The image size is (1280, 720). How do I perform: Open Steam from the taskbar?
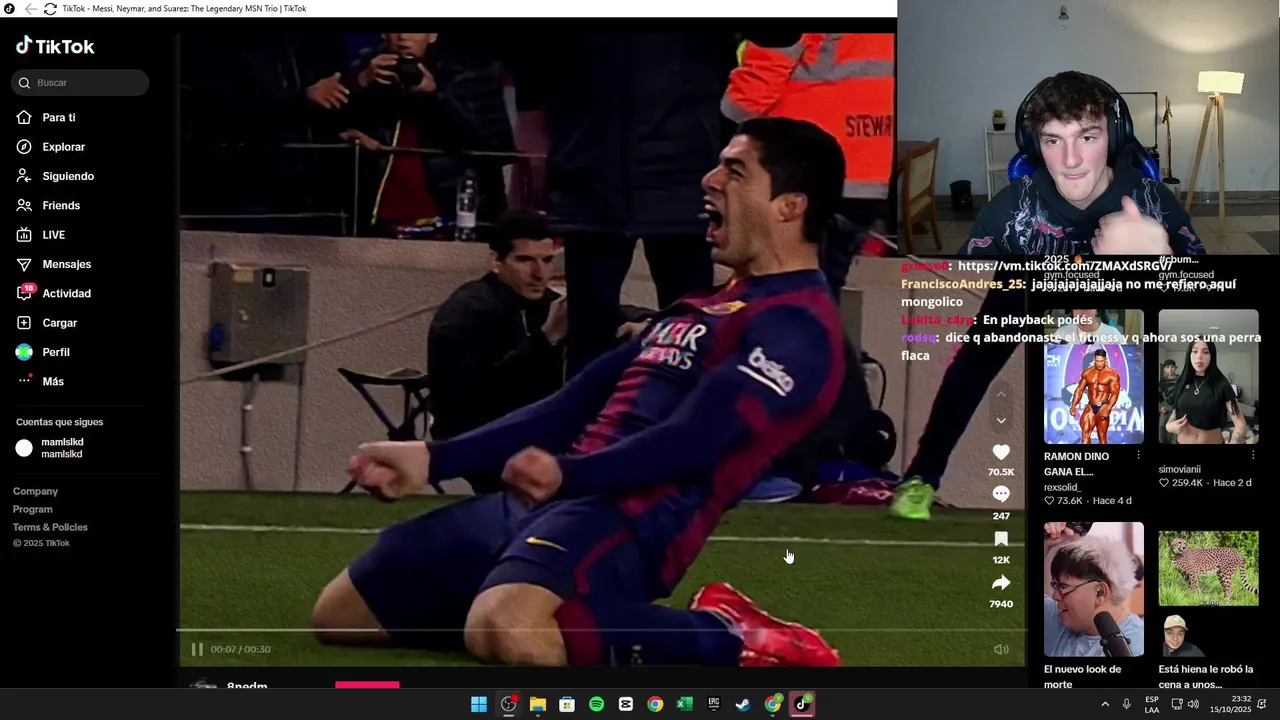click(743, 704)
